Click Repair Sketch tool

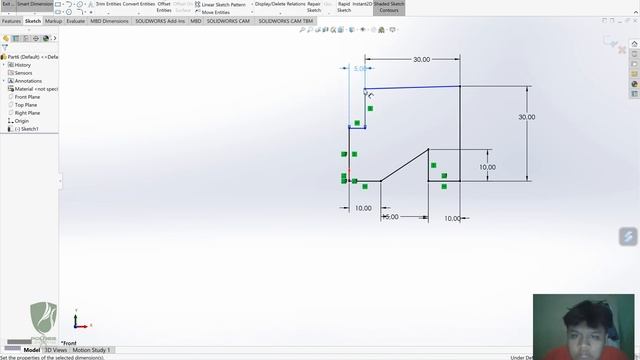[x=314, y=7]
